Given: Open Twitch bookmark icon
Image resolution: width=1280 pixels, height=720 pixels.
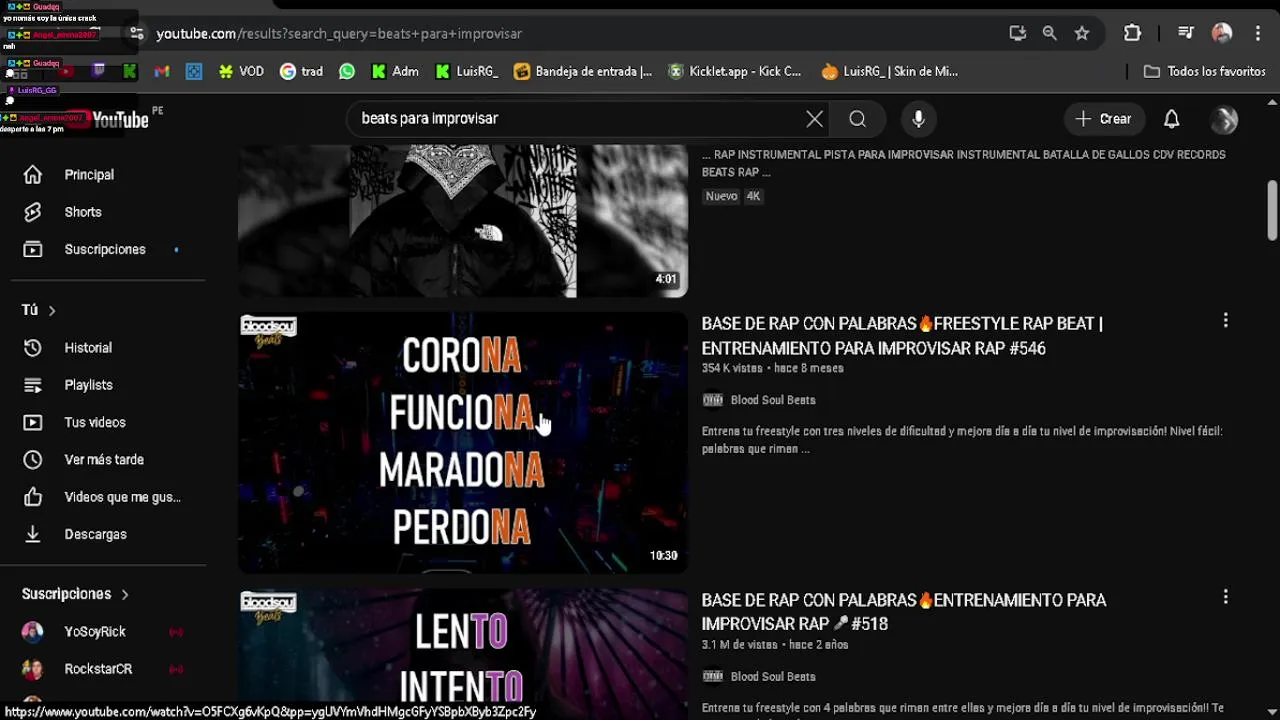Looking at the screenshot, I should 98,71.
